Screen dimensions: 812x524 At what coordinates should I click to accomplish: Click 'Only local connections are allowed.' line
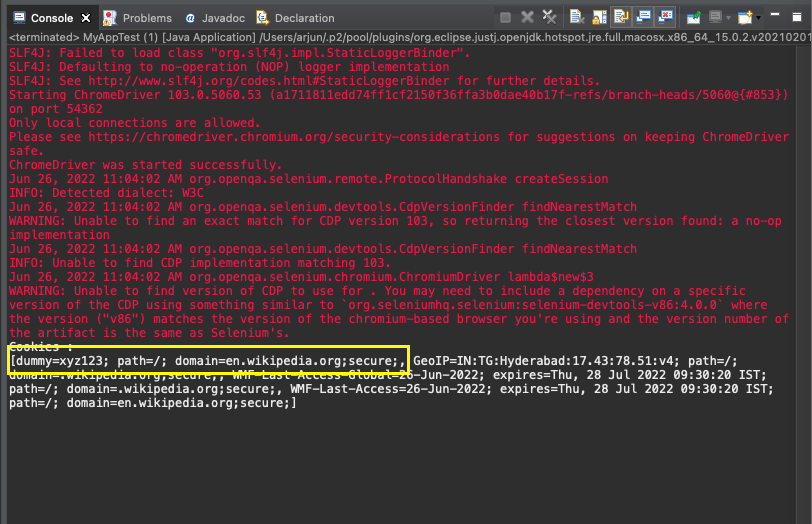tap(135, 123)
